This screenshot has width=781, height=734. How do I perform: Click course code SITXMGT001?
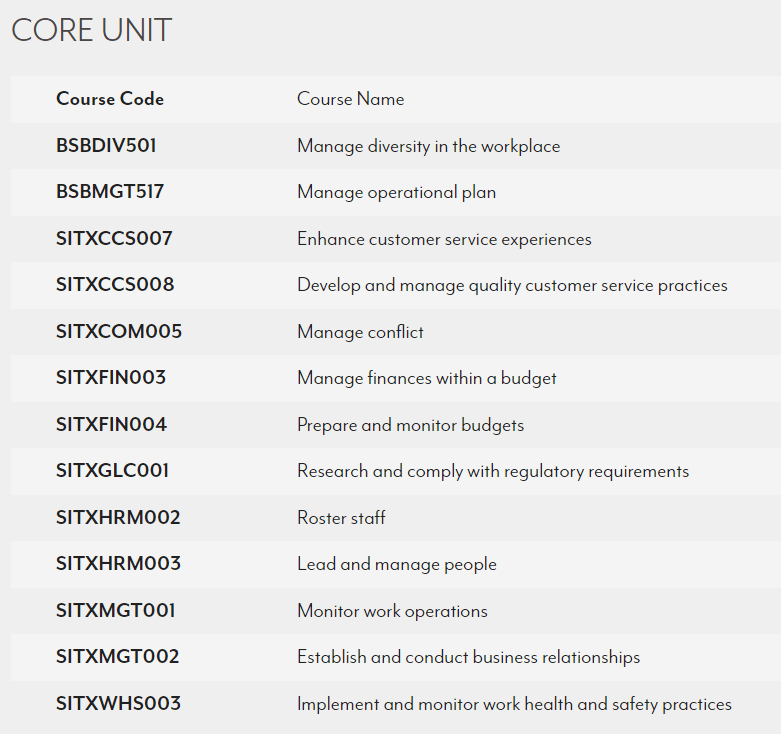[116, 611]
